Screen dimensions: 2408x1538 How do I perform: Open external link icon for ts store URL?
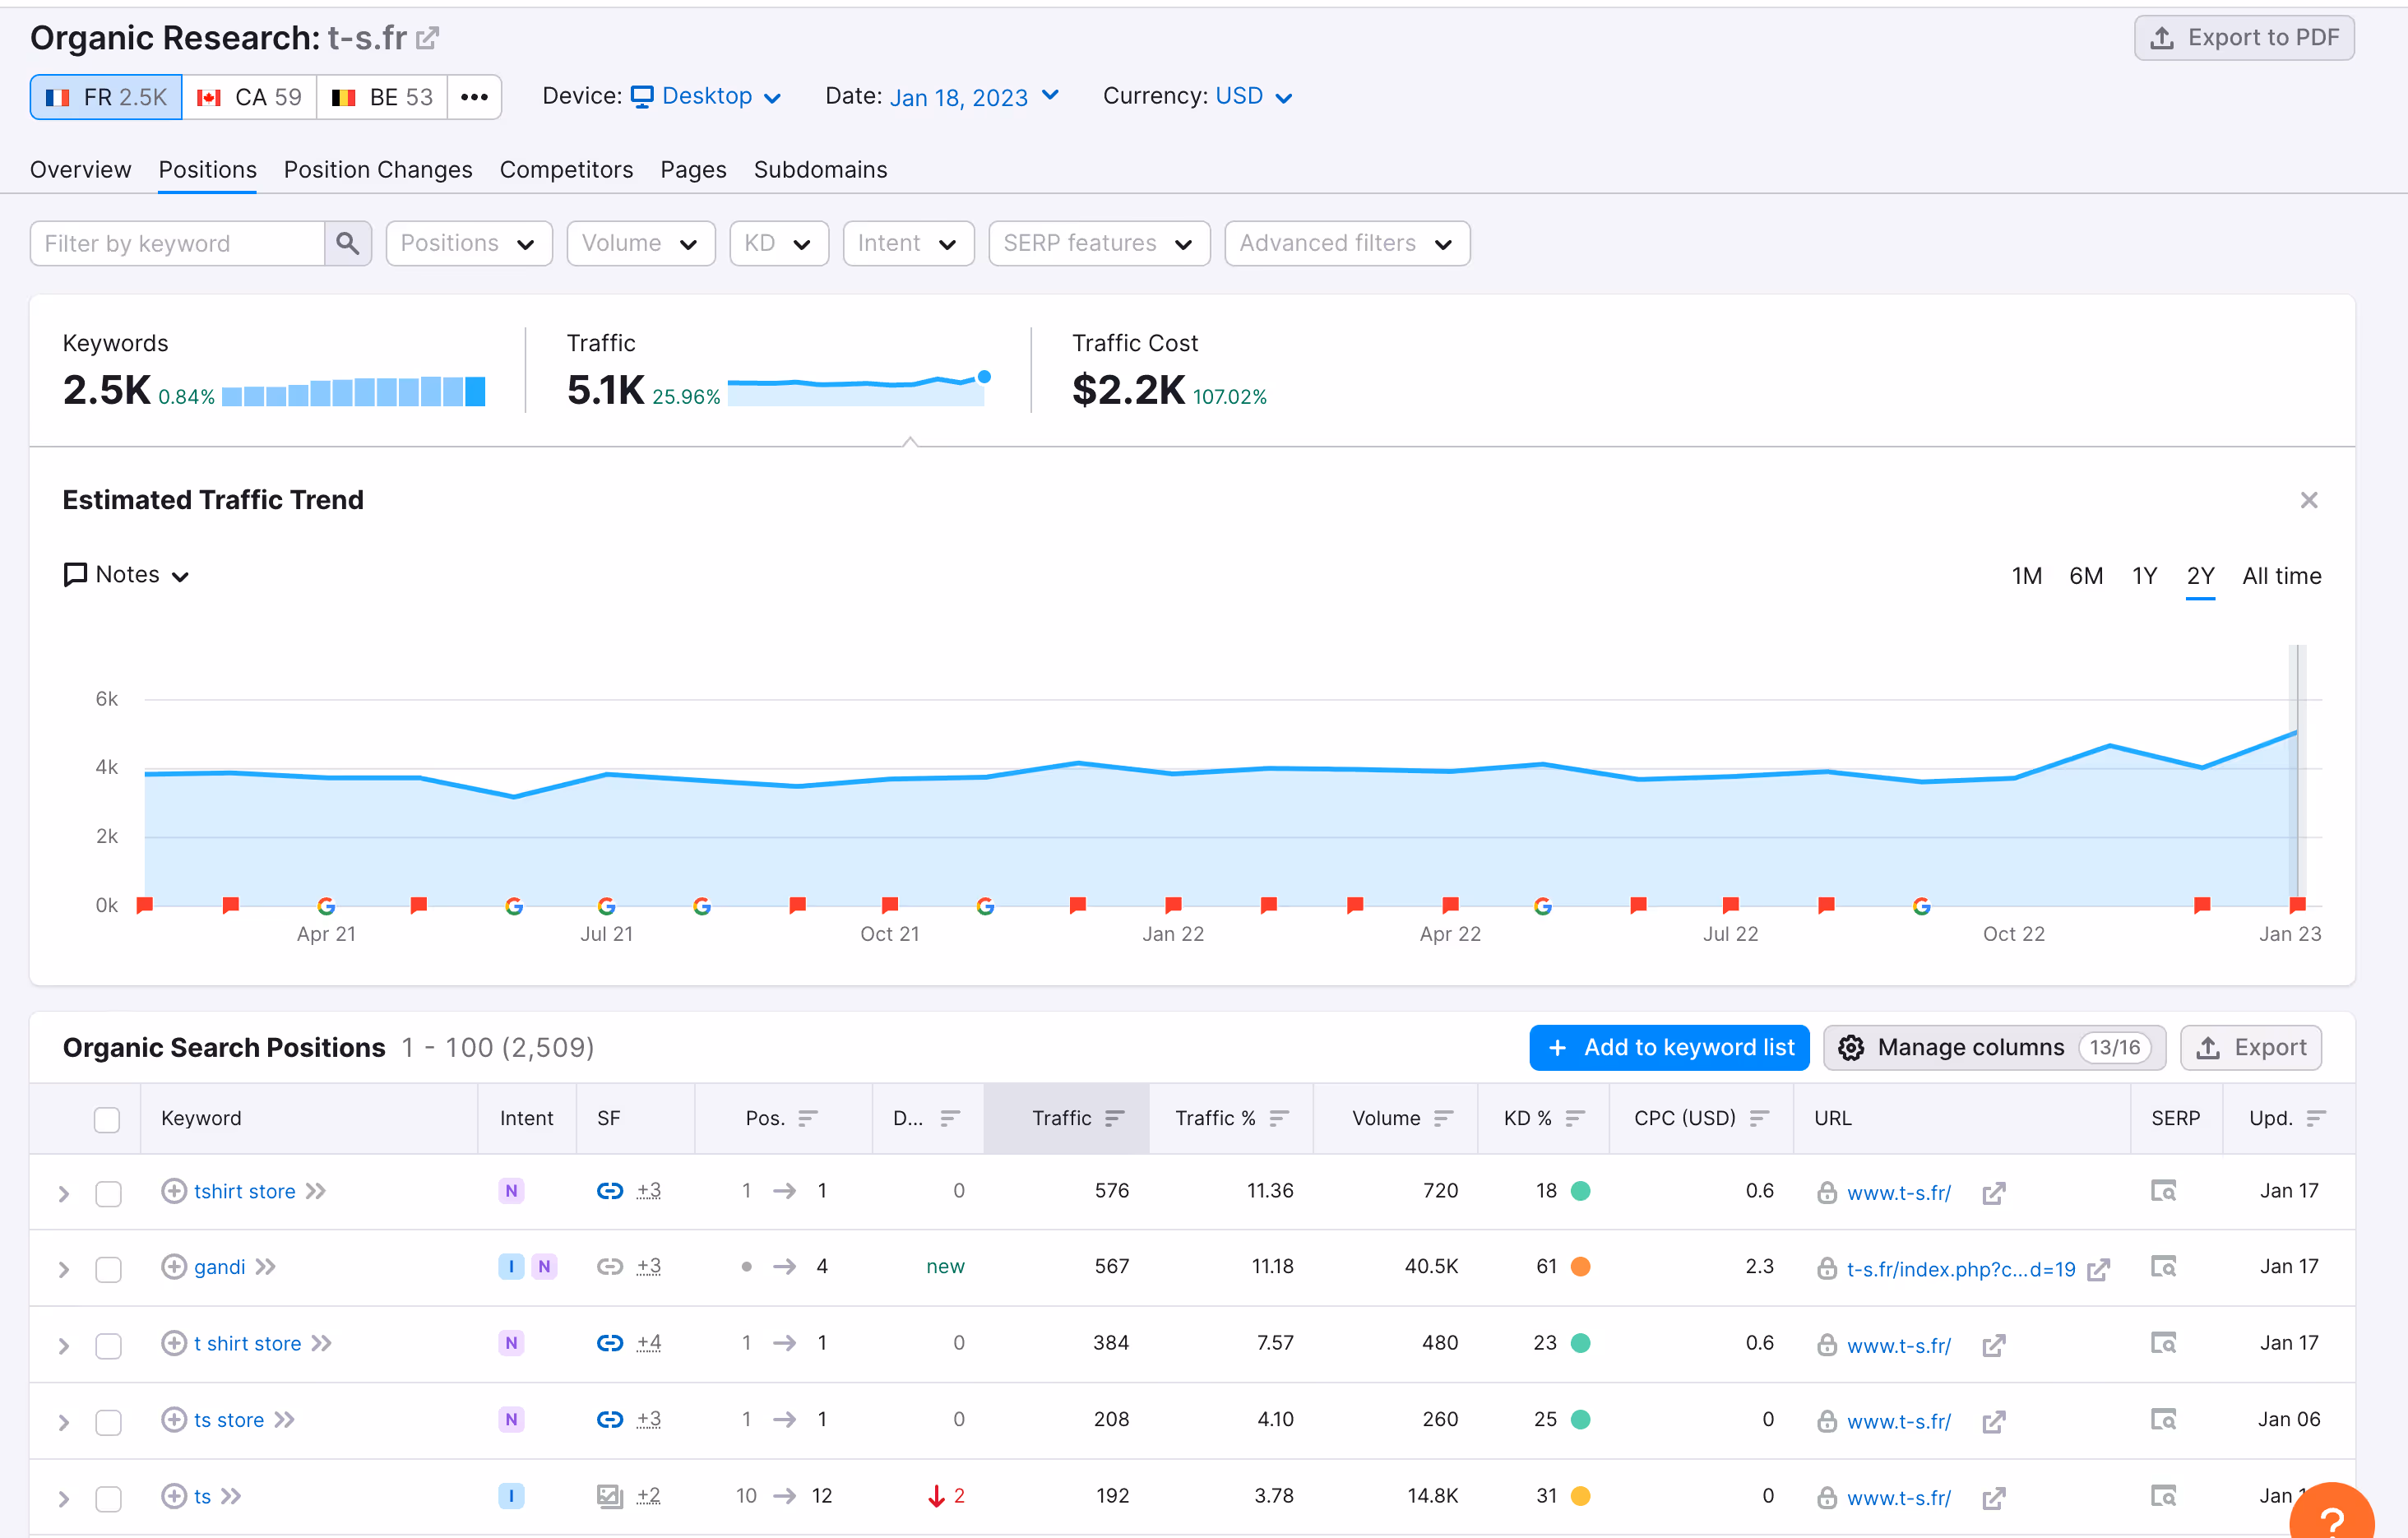(x=1993, y=1421)
